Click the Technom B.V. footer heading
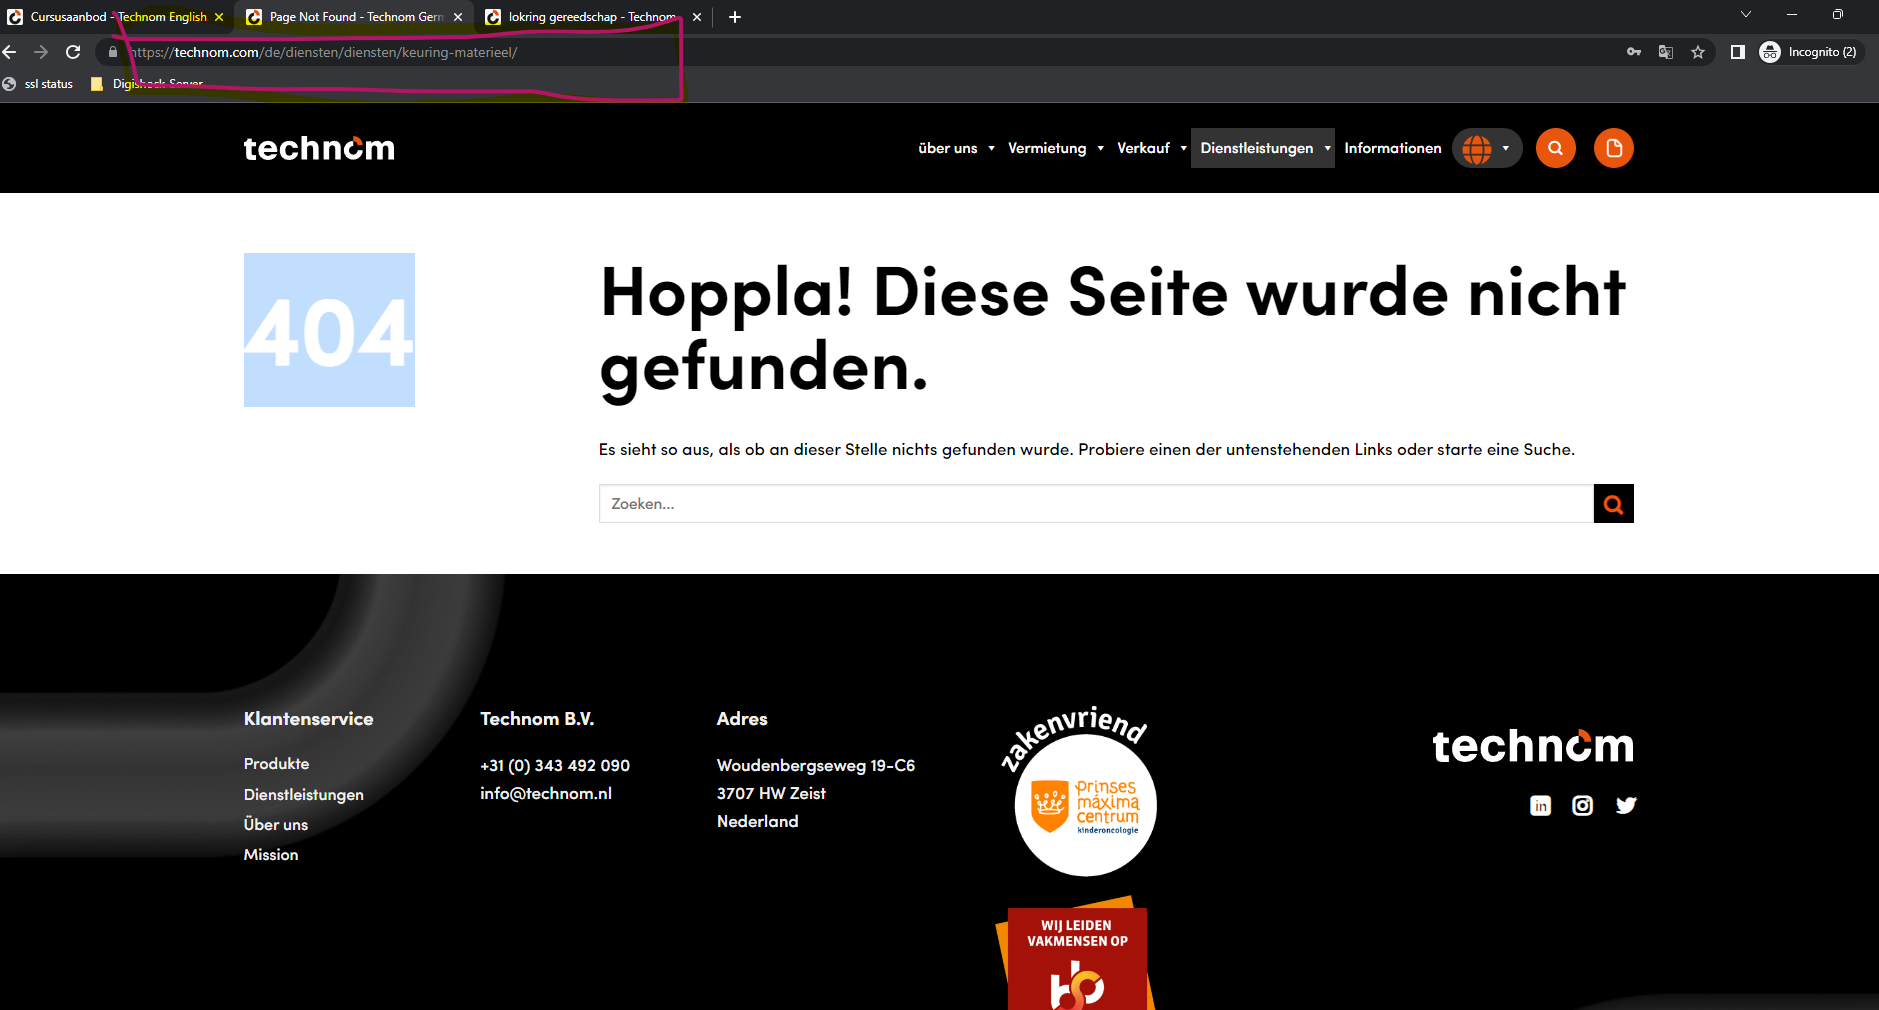The height and width of the screenshot is (1010, 1879). point(537,719)
